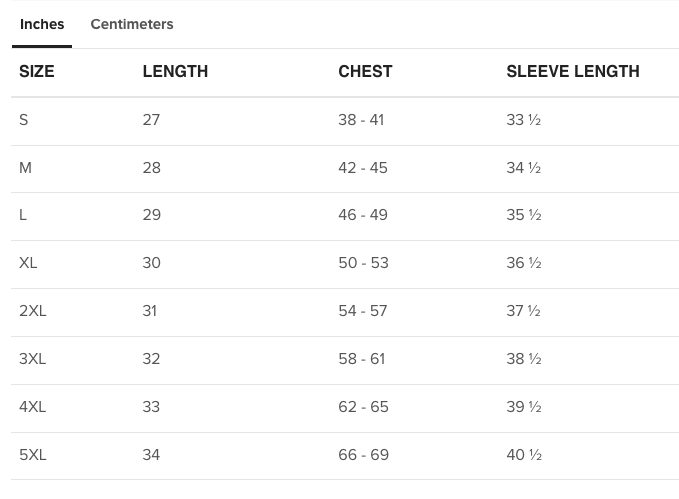The width and height of the screenshot is (679, 499).
Task: Click the 66 - 69 chest measurement
Action: (x=364, y=455)
